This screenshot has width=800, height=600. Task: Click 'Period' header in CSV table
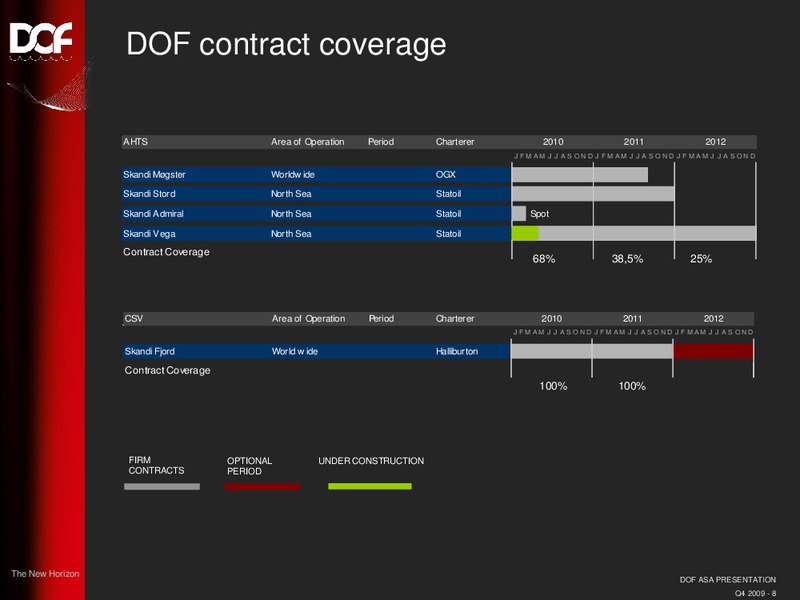pos(381,318)
